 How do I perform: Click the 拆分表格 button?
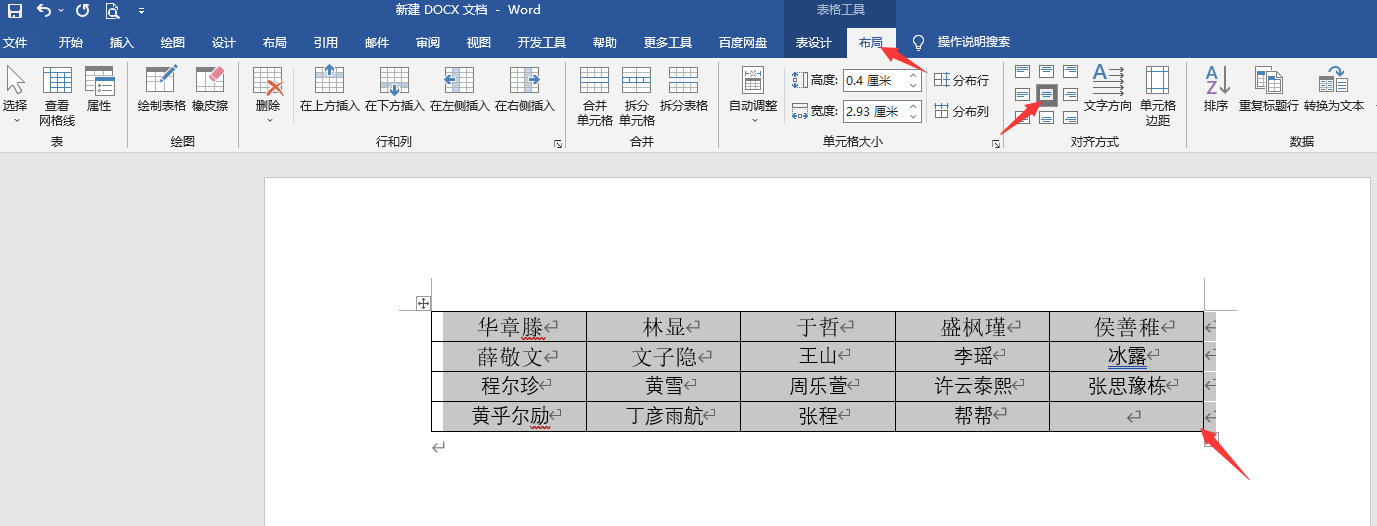683,90
